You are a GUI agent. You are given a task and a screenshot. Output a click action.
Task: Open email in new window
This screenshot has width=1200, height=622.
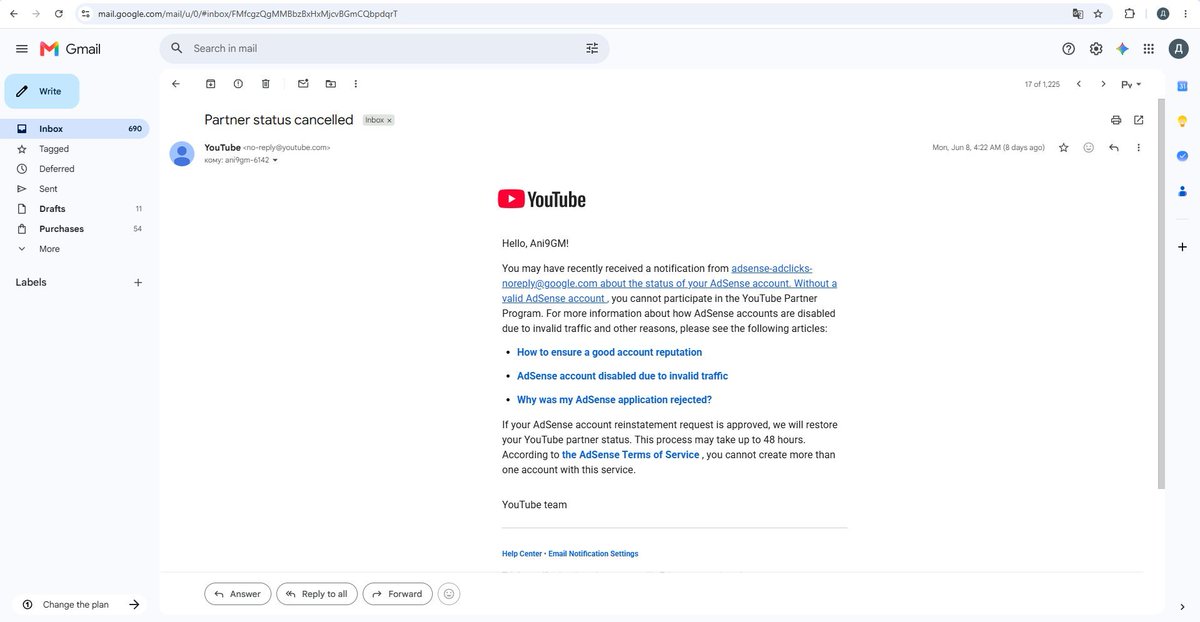click(x=1138, y=120)
